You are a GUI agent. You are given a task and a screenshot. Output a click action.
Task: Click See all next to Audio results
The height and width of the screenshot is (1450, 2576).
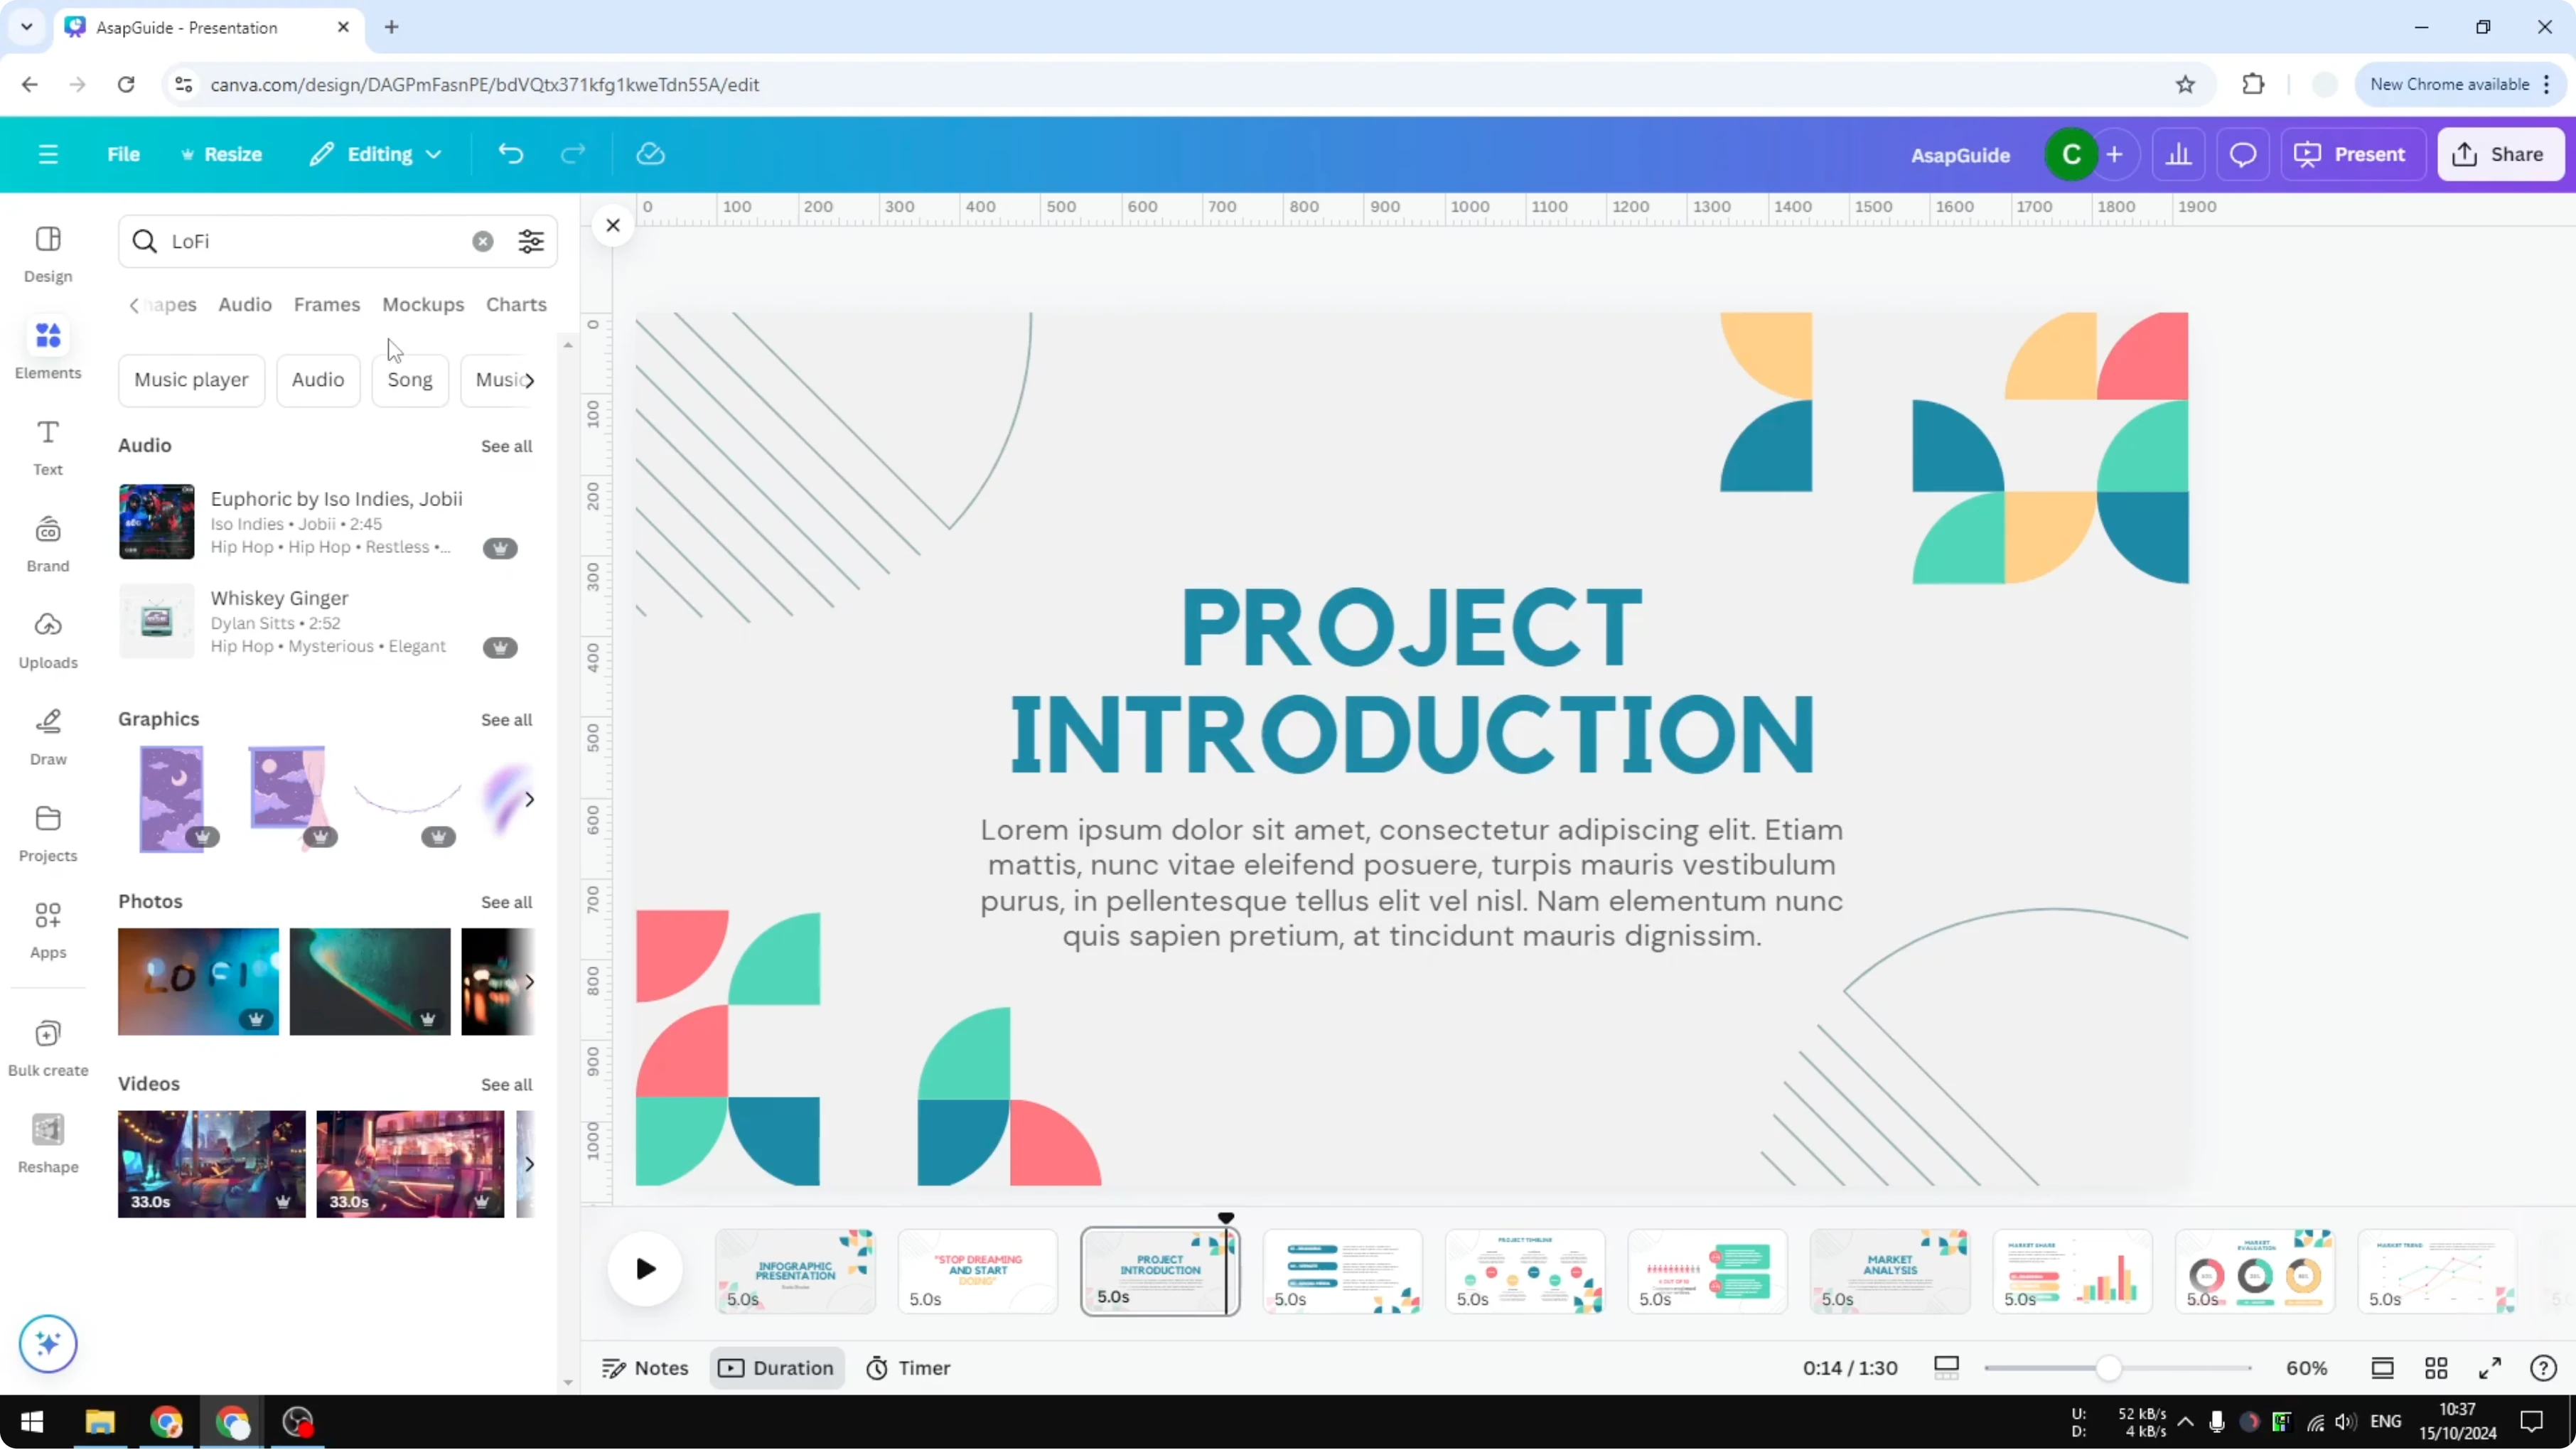506,446
